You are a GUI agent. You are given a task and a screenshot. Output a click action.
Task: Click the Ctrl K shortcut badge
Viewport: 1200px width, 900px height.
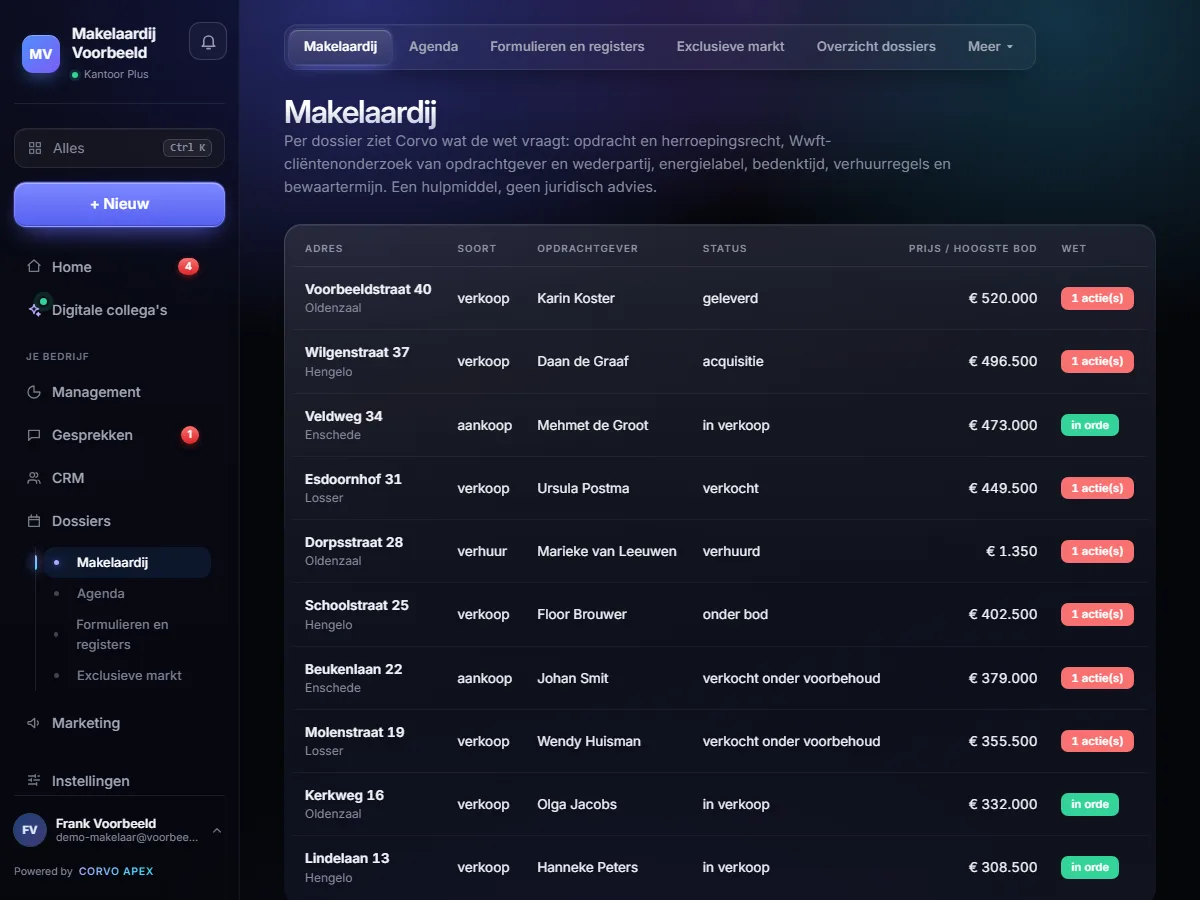point(188,148)
